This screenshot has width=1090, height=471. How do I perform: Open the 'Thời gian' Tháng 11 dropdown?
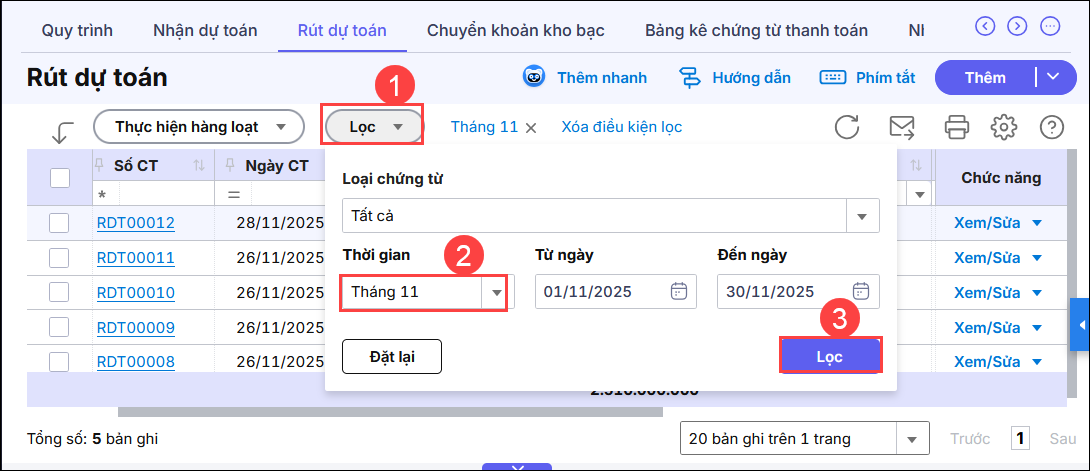[495, 293]
